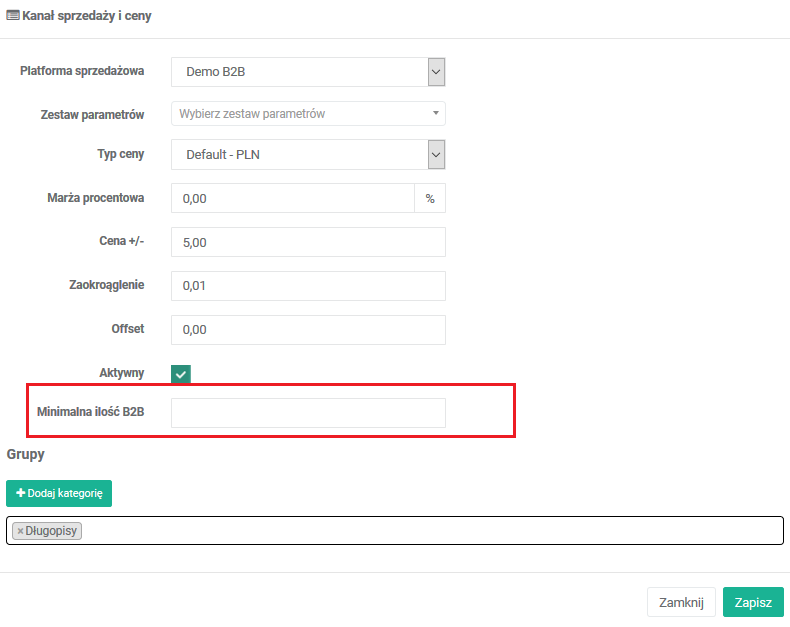The image size is (790, 627).
Task: Click empty area of groups tag box
Action: [430, 531]
